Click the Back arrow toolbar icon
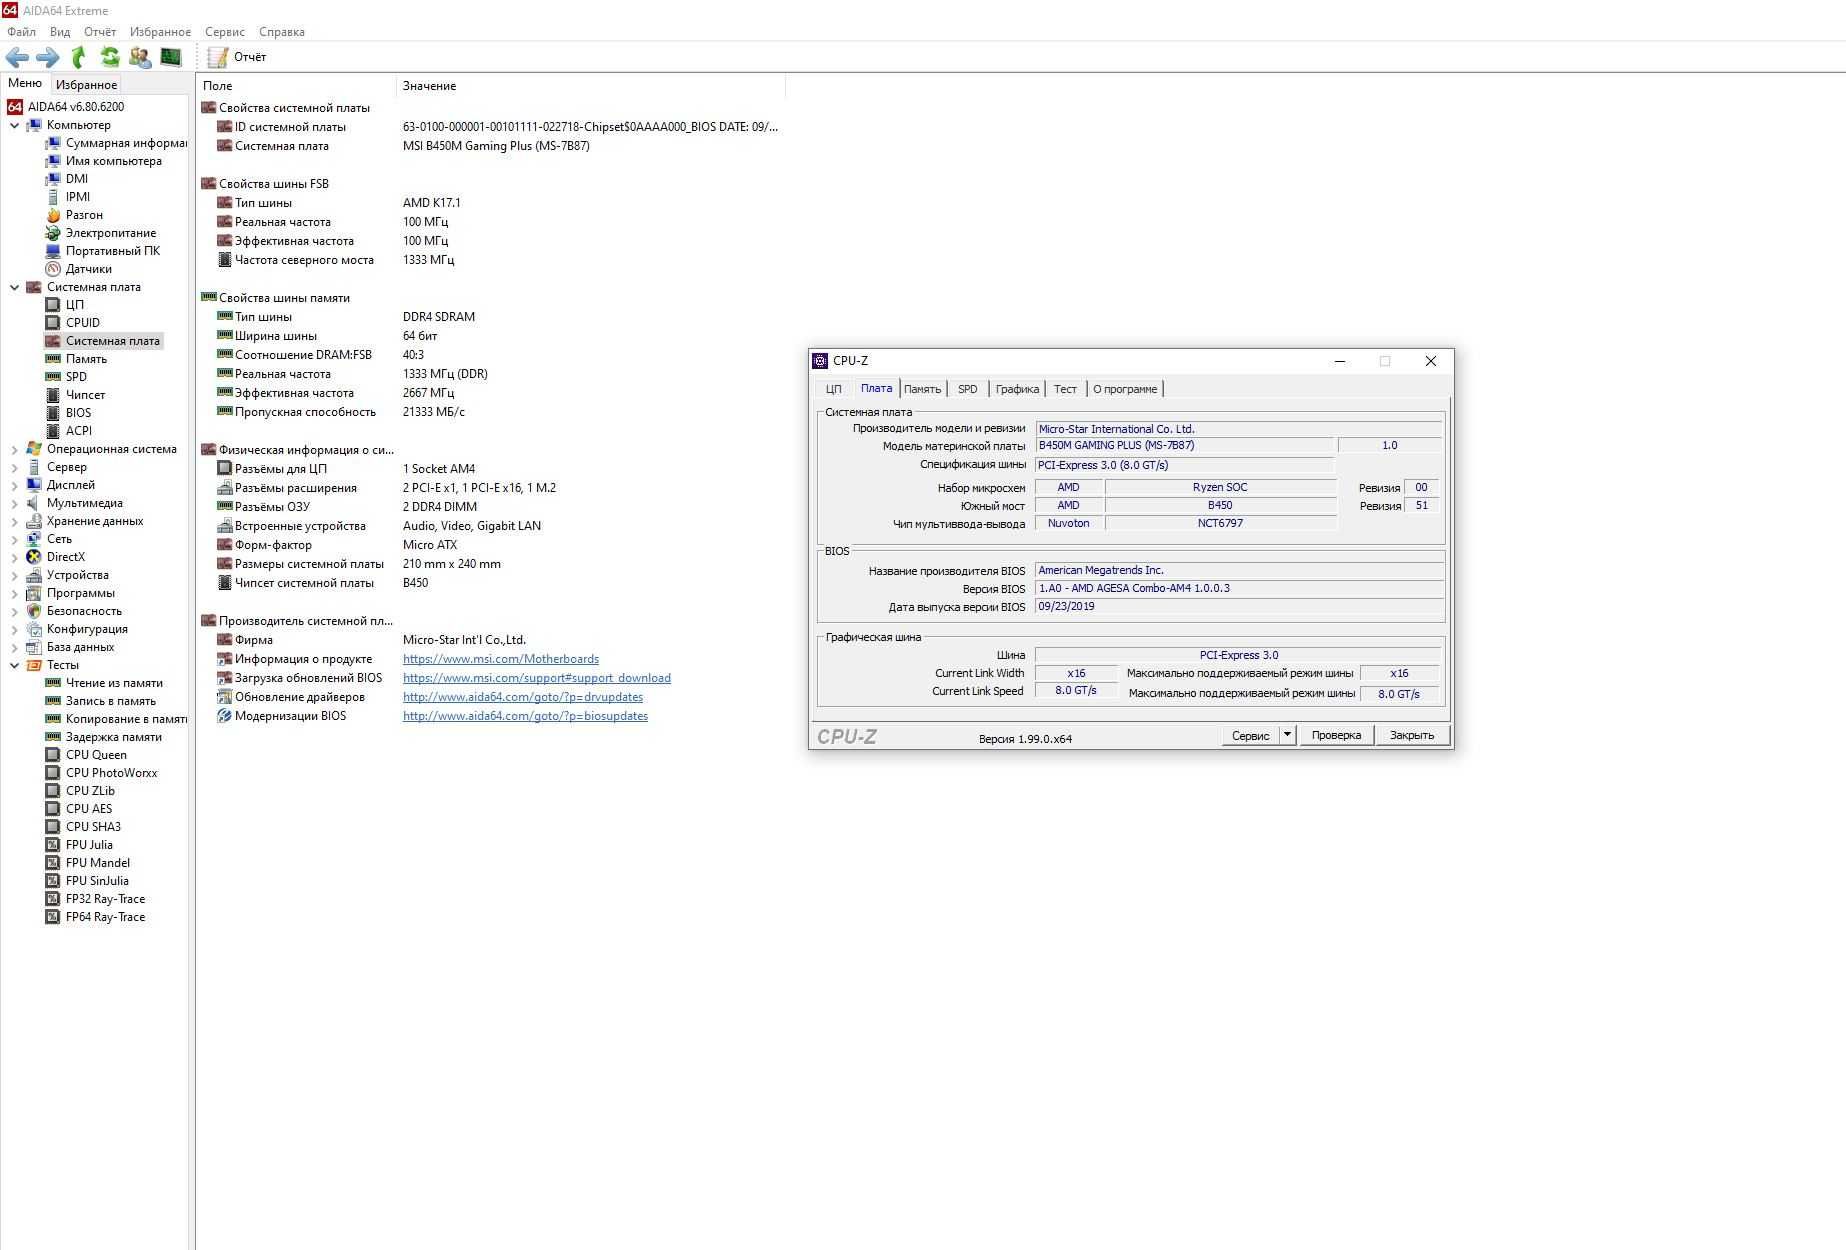The height and width of the screenshot is (1250, 1846). [x=17, y=57]
